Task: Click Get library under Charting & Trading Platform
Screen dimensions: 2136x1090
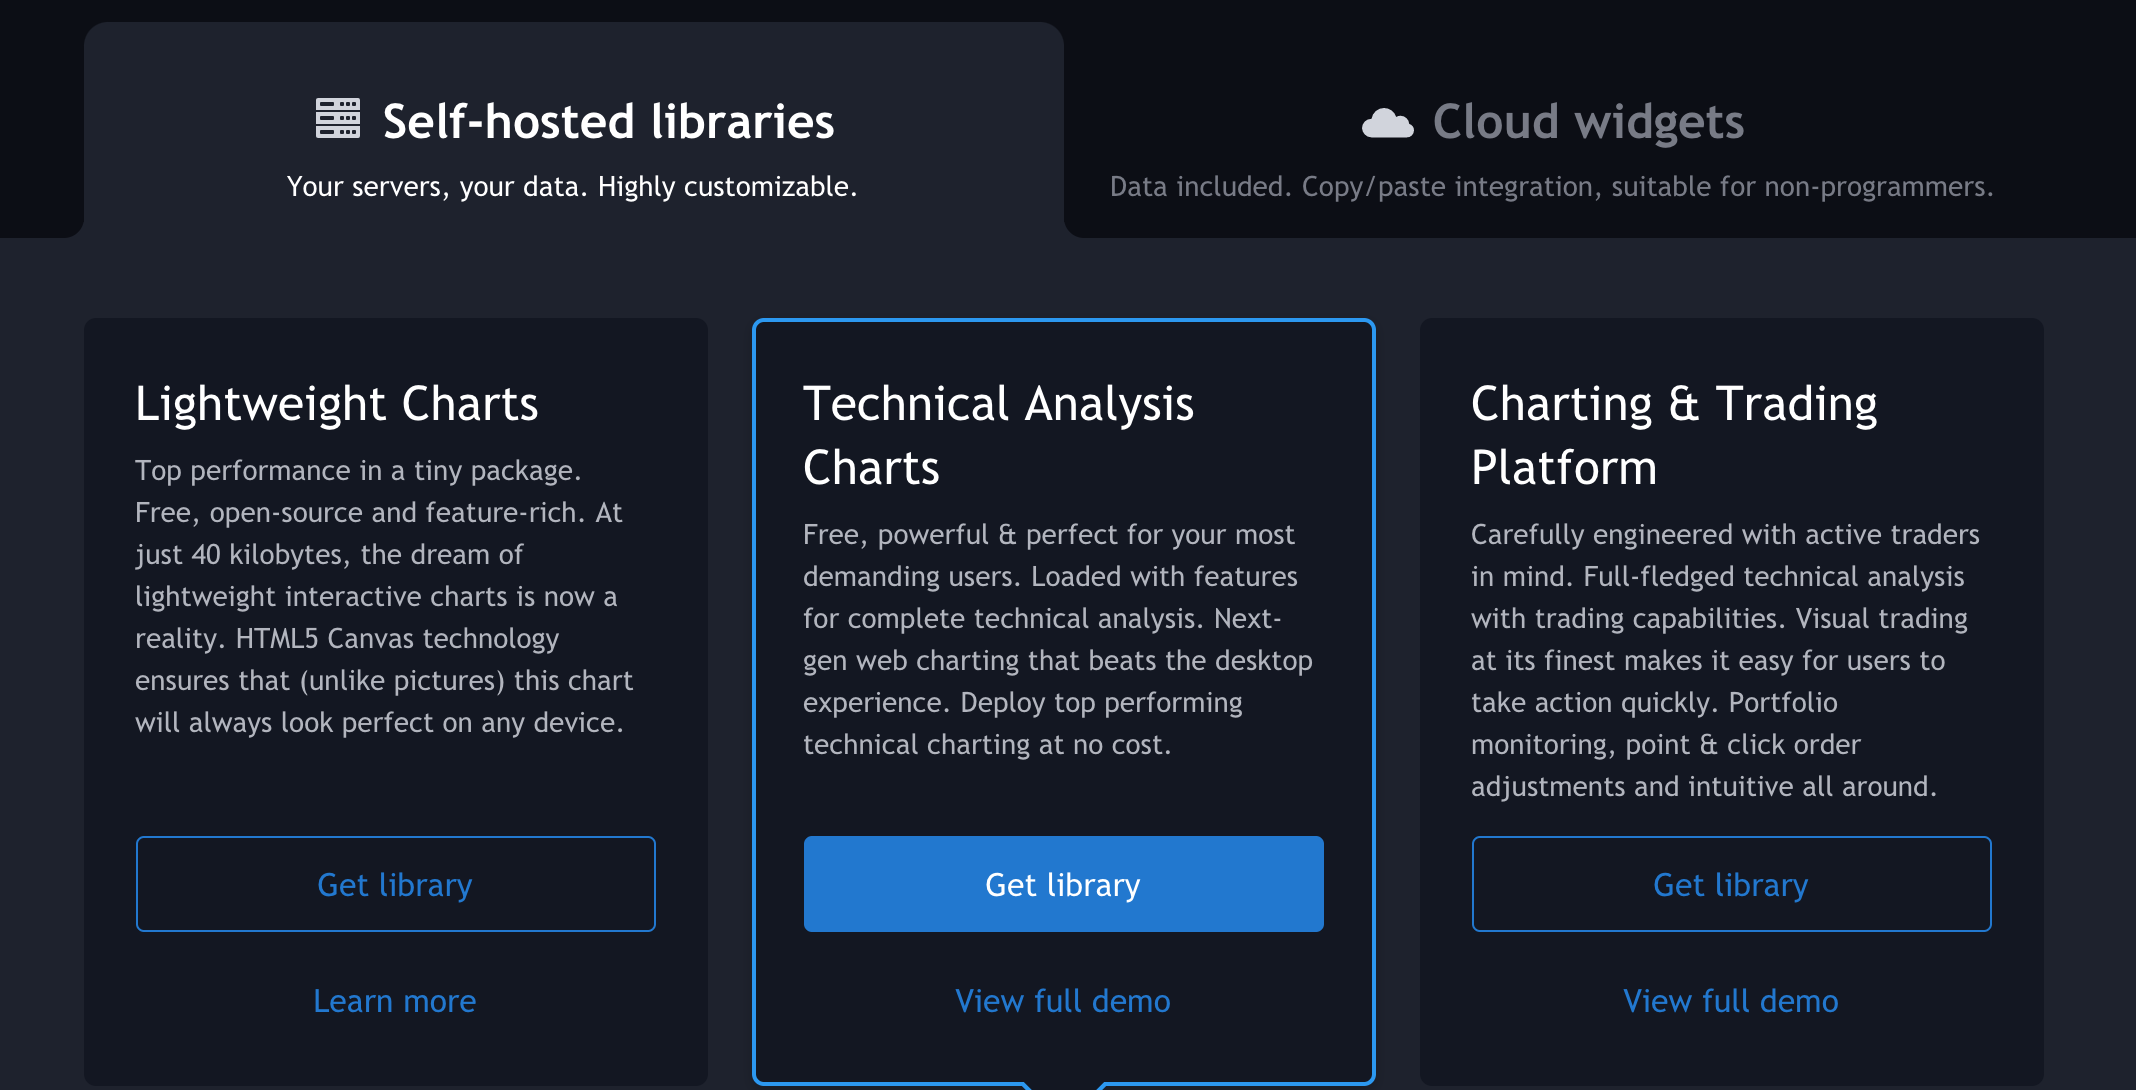Action: click(1731, 884)
